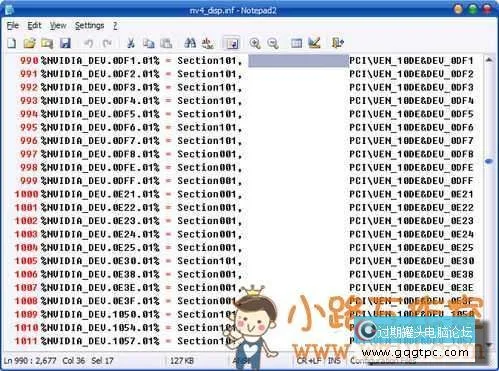Click CR+LF line ending indicator

point(309,361)
